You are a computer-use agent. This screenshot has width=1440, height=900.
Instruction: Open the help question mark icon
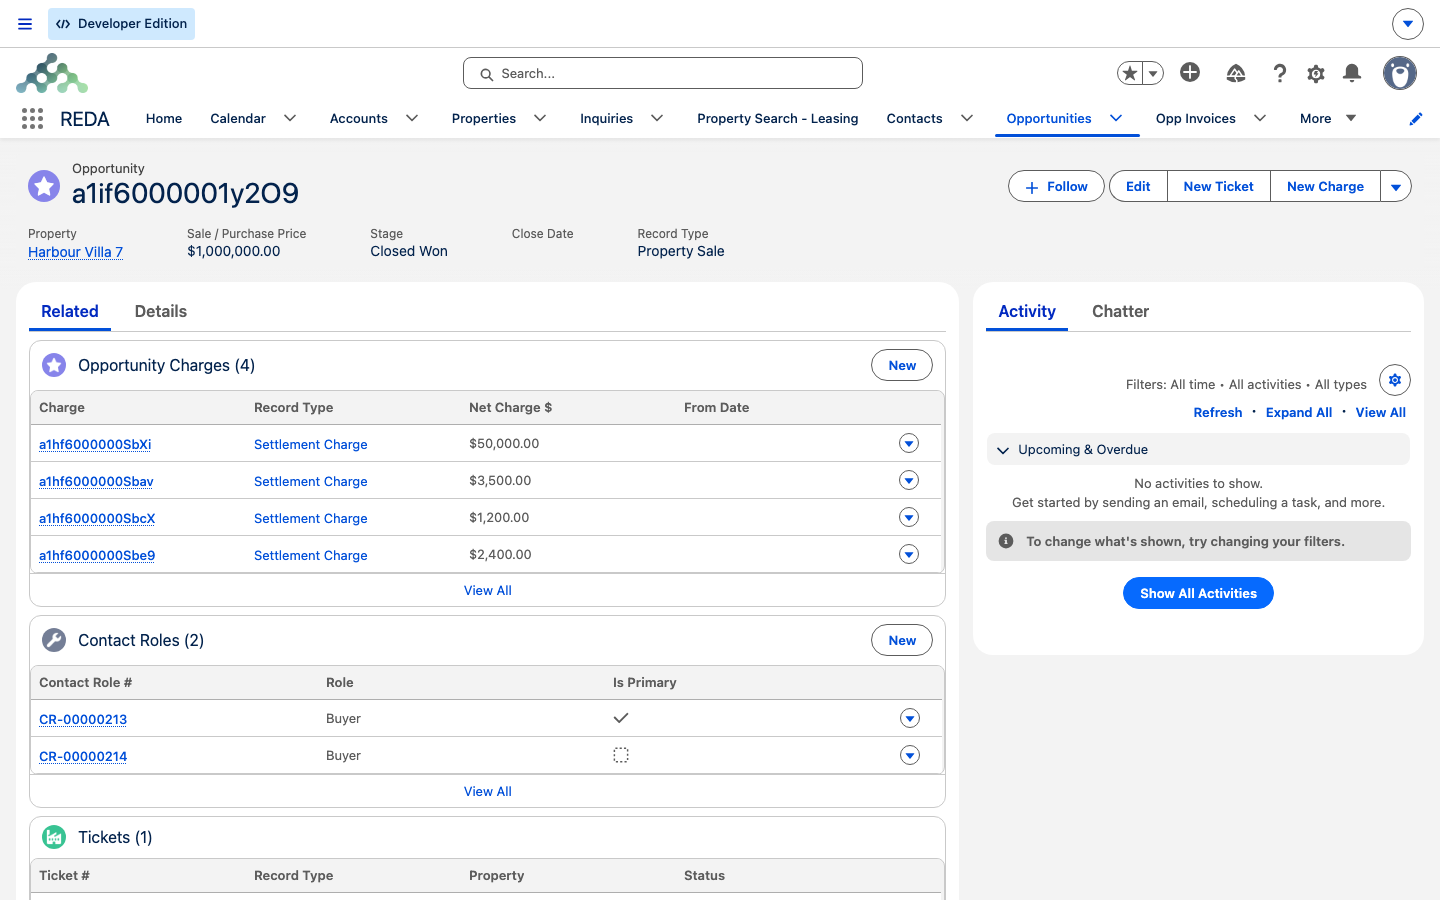click(x=1279, y=73)
